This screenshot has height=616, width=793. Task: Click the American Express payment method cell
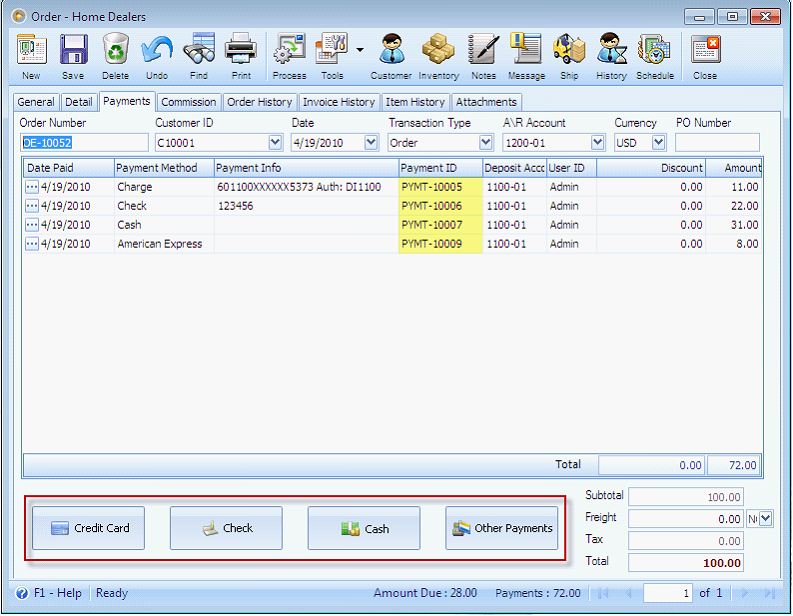(x=164, y=244)
